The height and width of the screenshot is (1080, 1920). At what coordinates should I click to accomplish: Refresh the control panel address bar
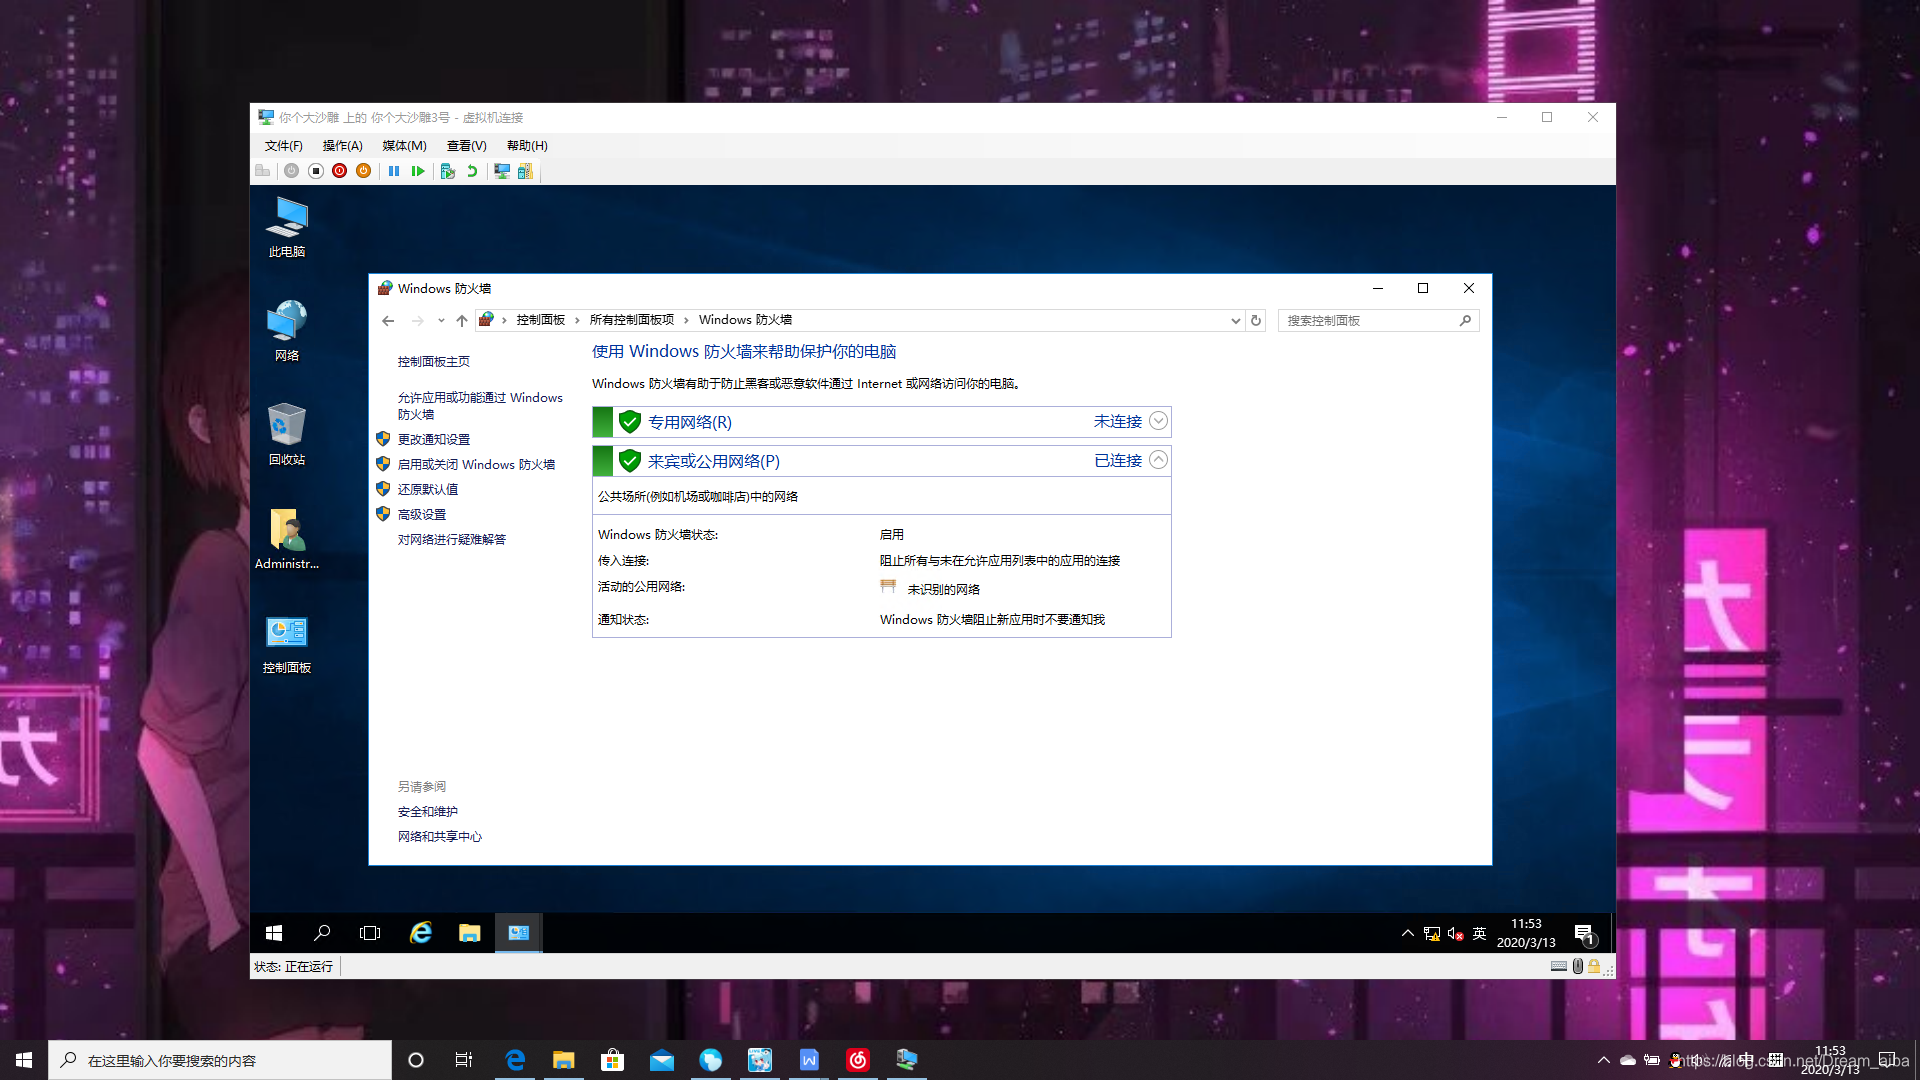point(1256,321)
